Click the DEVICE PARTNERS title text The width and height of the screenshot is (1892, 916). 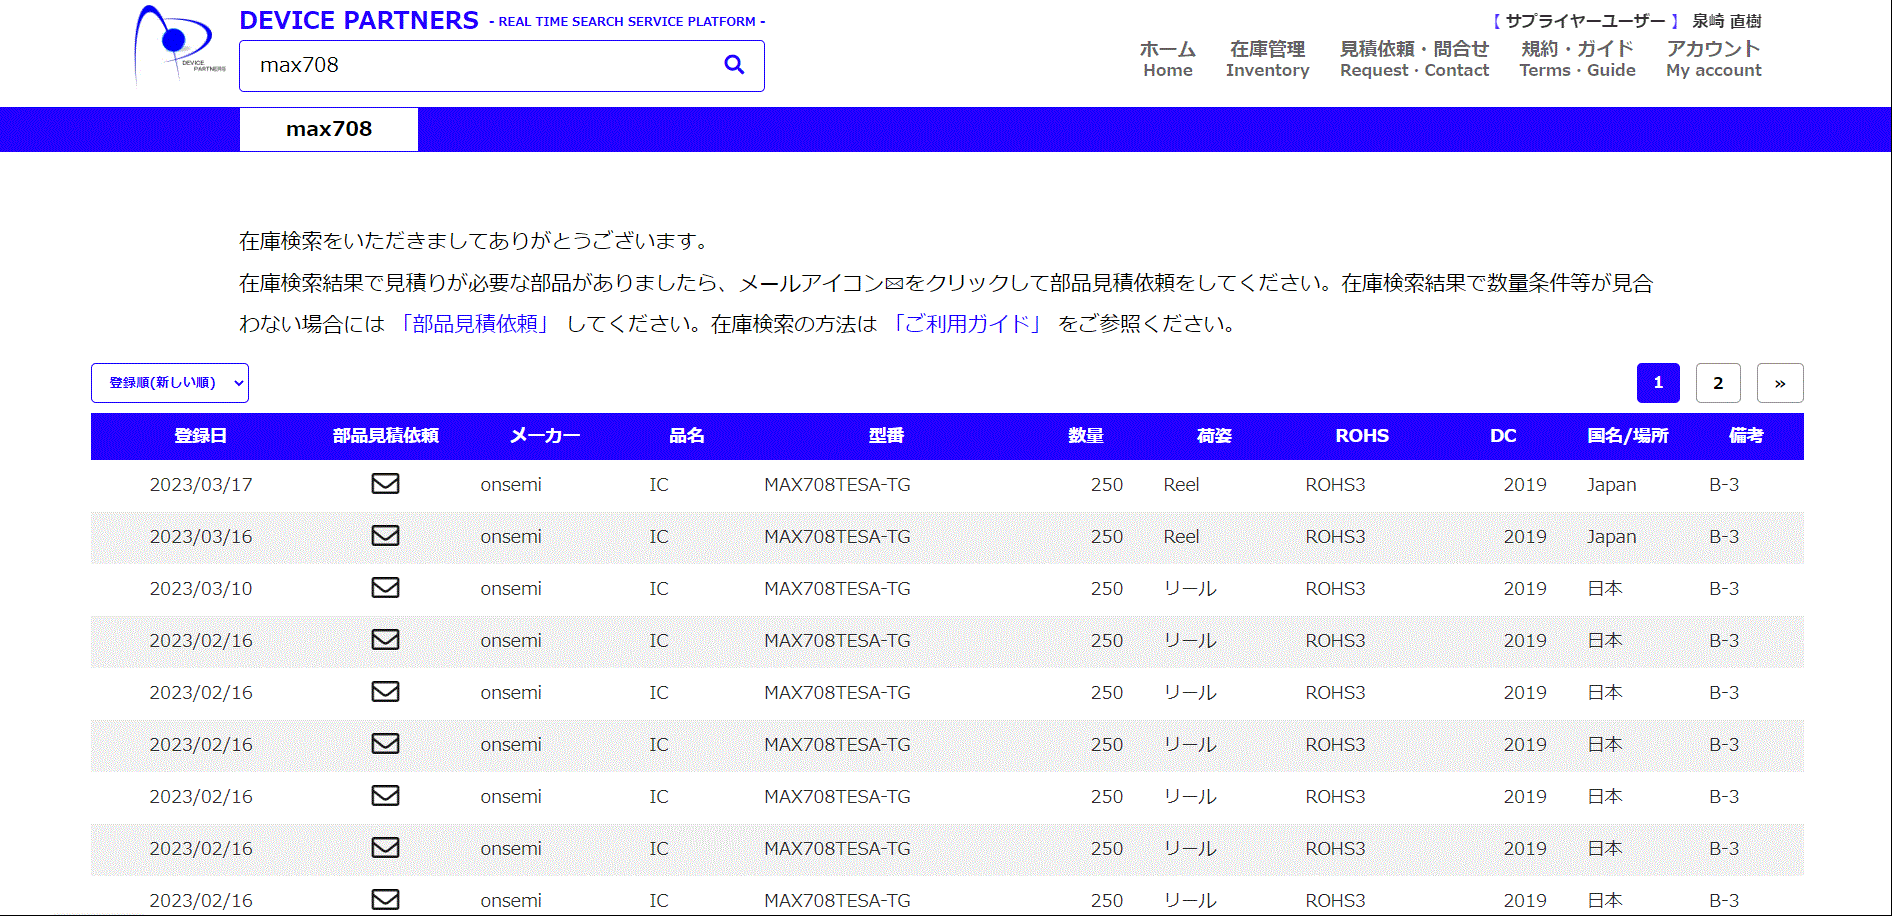pyautogui.click(x=359, y=20)
